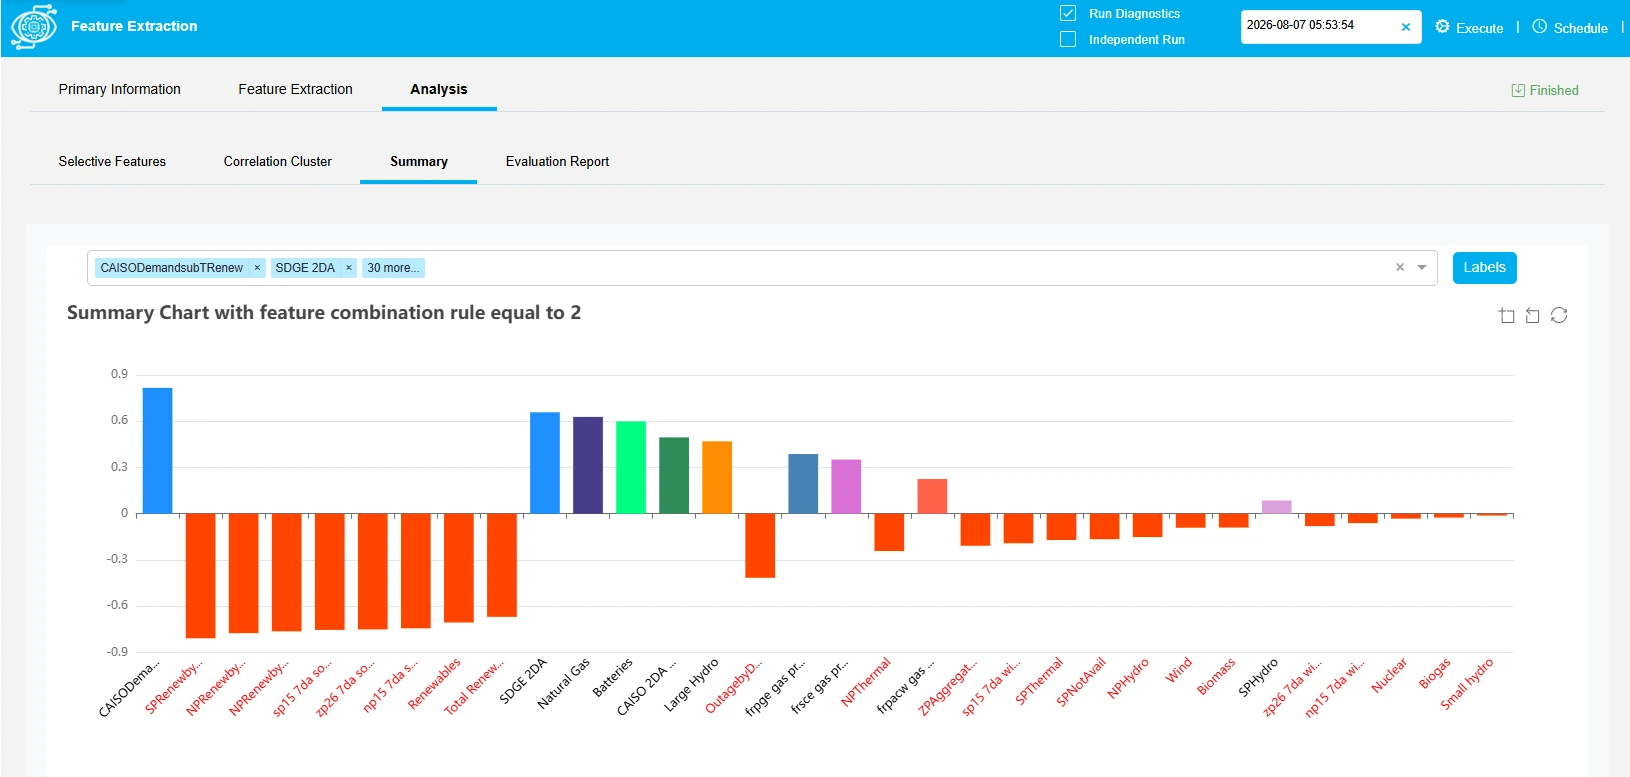Click the zoom reset chart tool icon
The image size is (1630, 777).
point(1532,316)
